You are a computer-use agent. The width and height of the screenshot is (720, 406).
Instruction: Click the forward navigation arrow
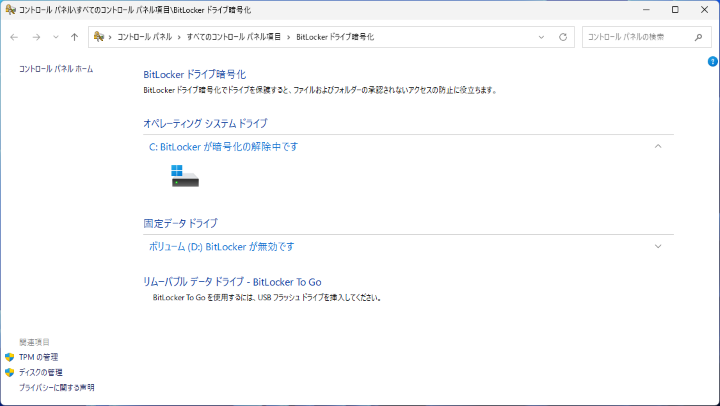click(36, 37)
